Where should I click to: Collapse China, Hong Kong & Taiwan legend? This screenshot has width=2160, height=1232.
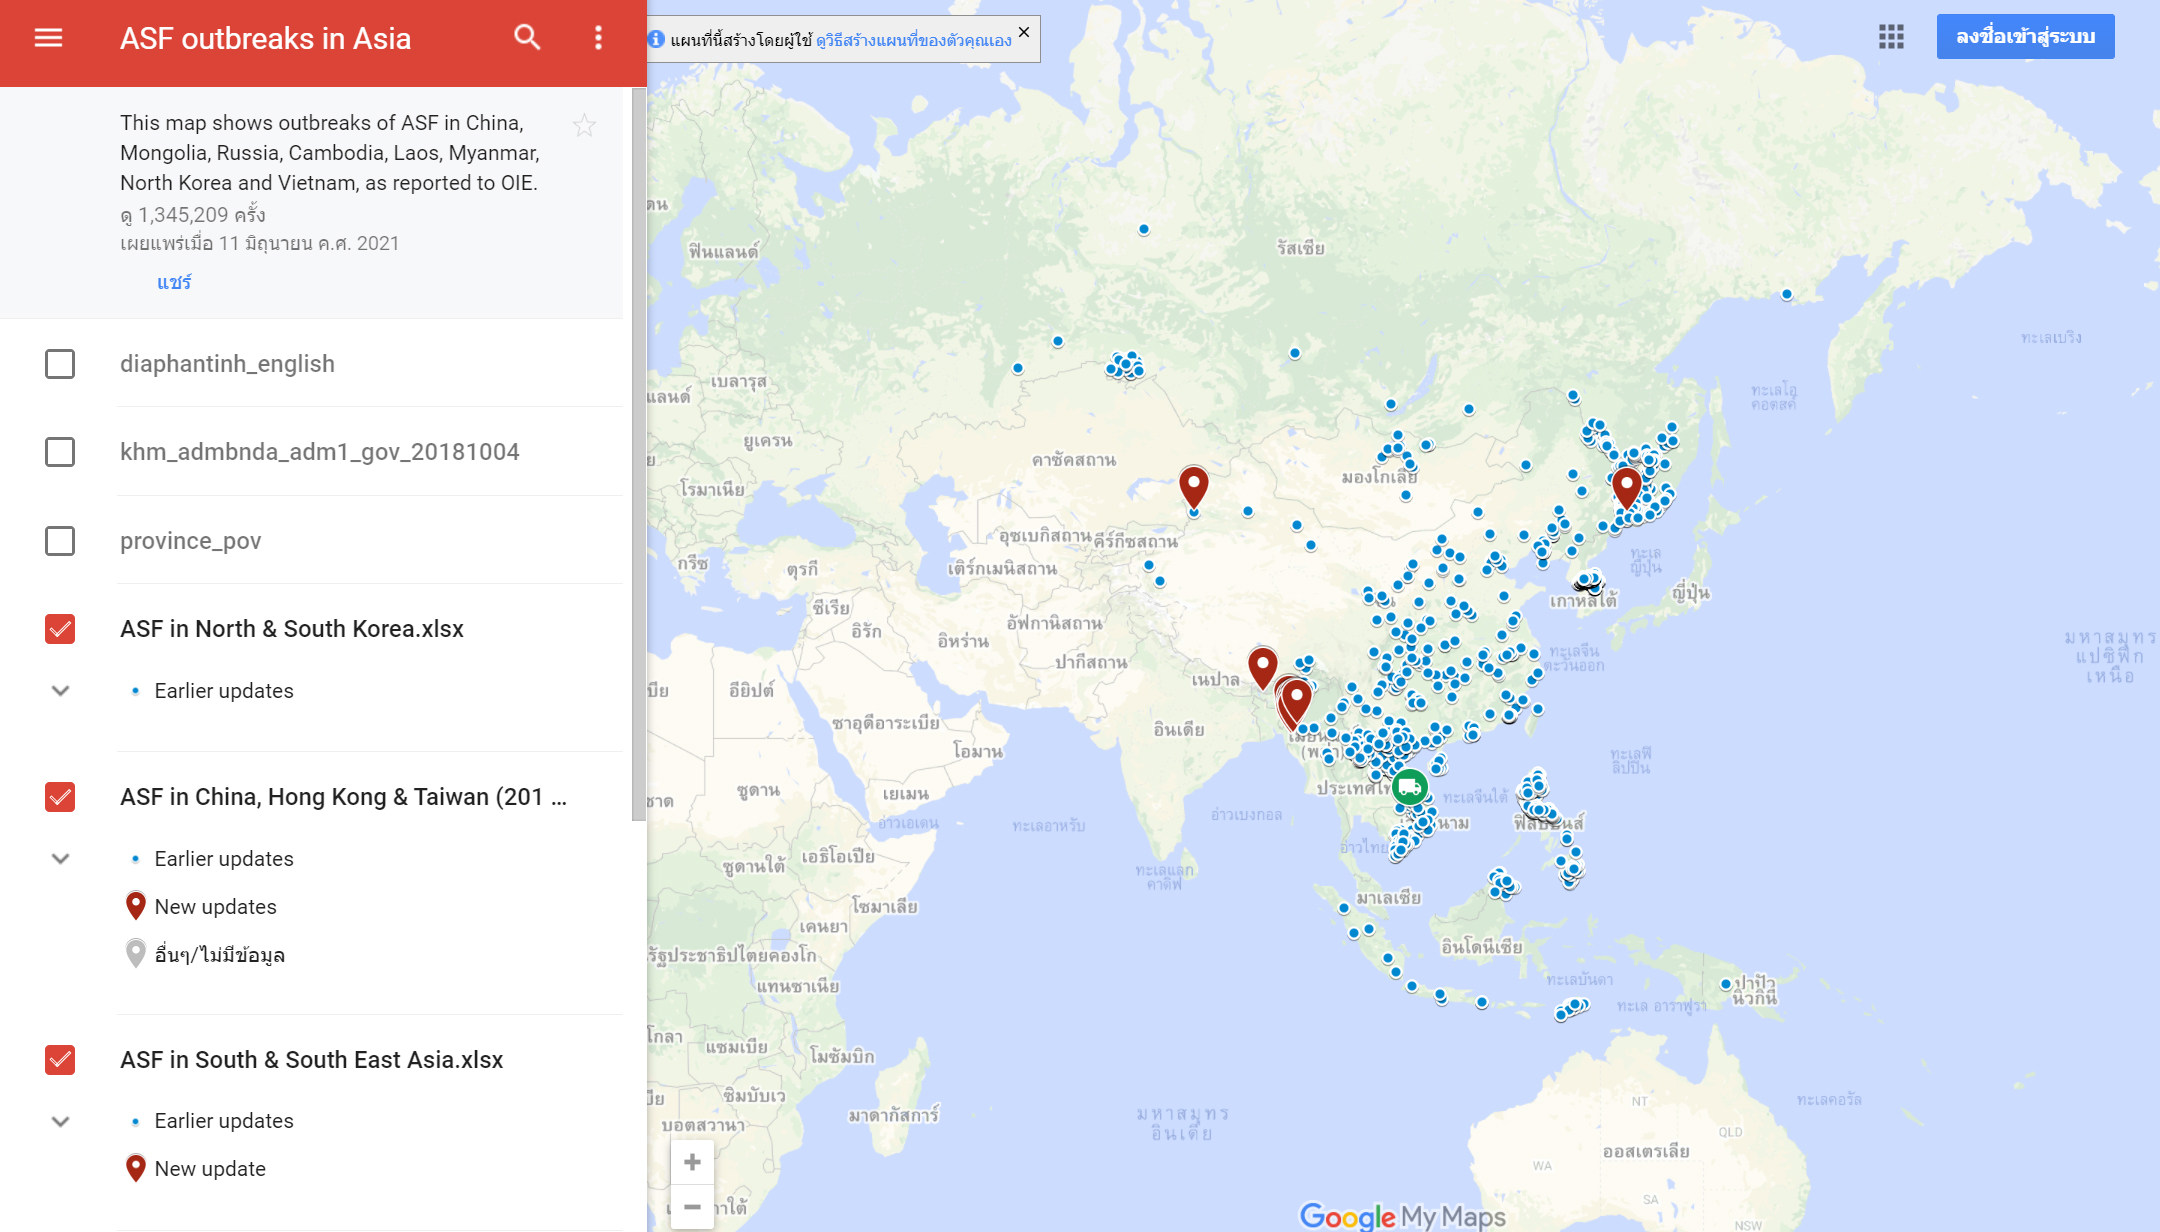tap(60, 859)
